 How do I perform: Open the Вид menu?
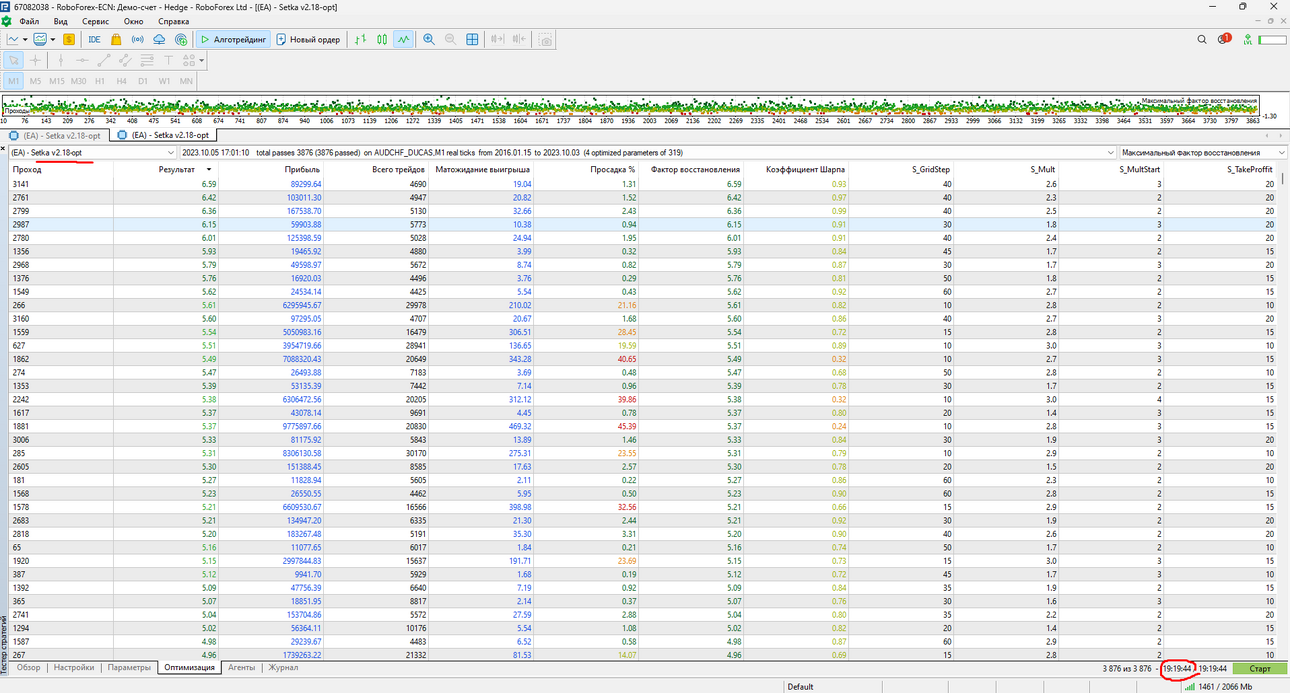[61, 21]
